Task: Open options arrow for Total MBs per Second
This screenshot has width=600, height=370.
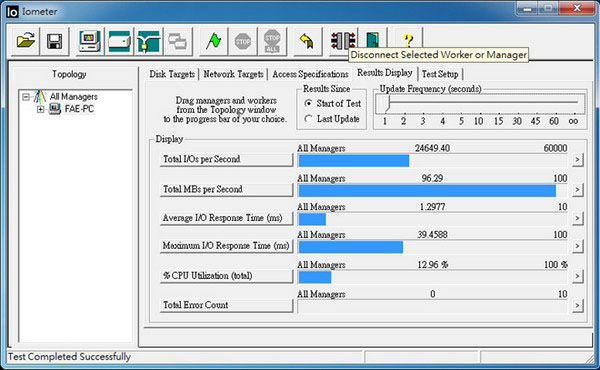Action: click(x=577, y=190)
